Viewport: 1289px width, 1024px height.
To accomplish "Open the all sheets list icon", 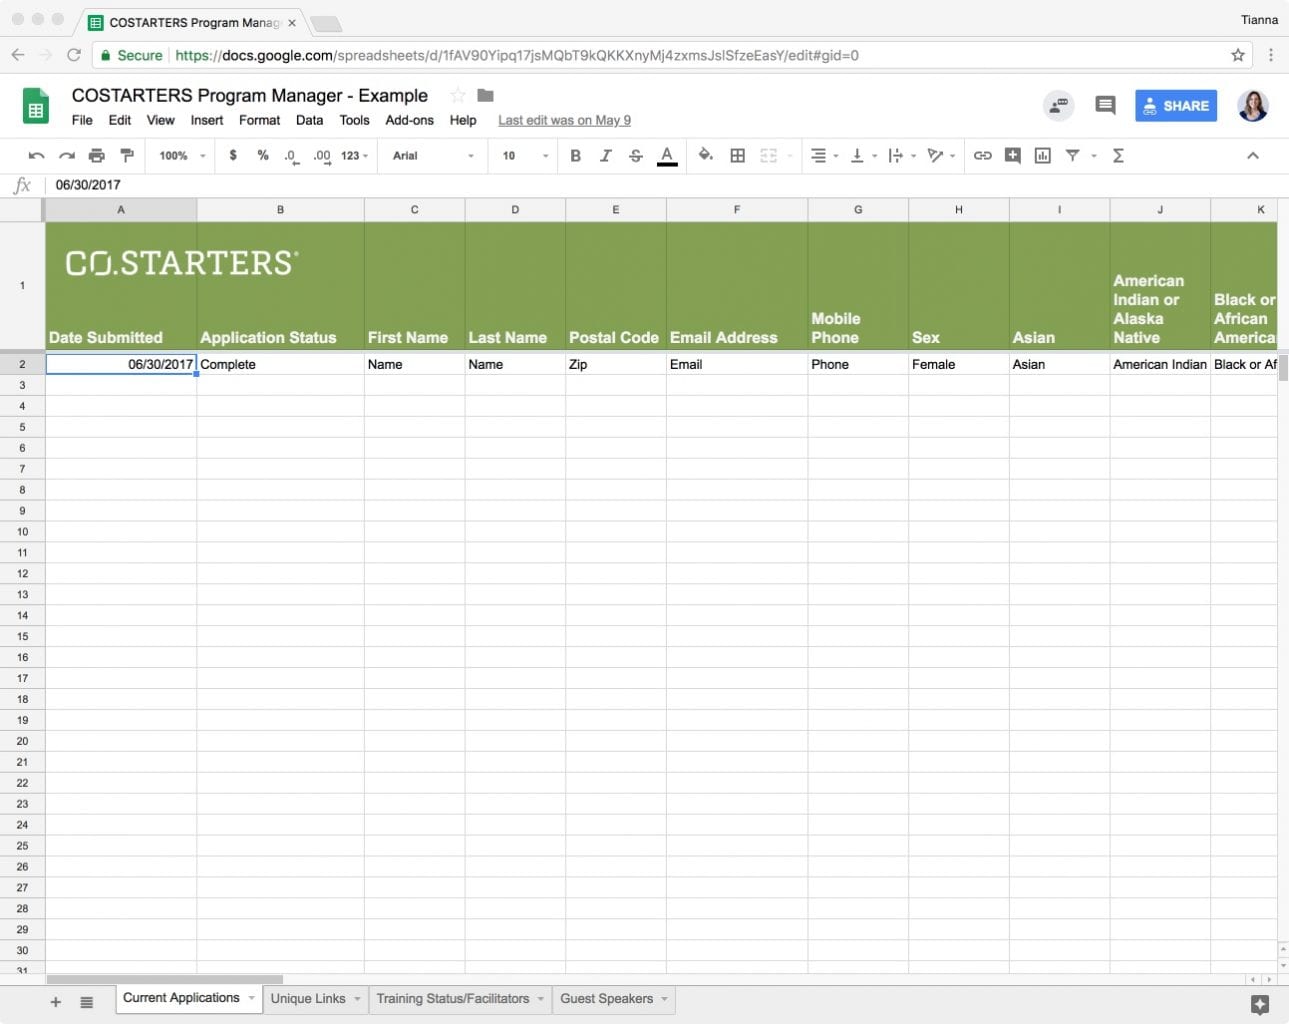I will 87,1002.
